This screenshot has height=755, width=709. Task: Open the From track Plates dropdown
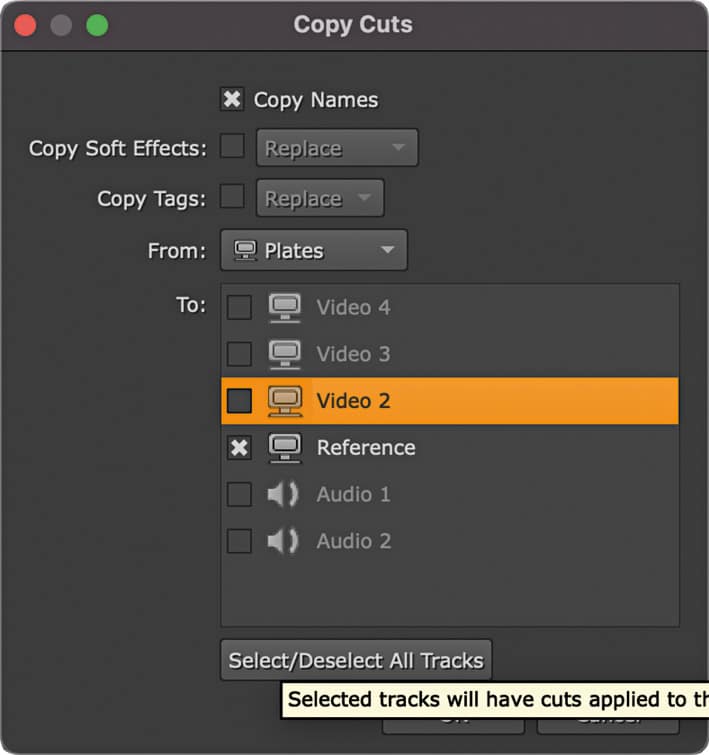click(314, 250)
